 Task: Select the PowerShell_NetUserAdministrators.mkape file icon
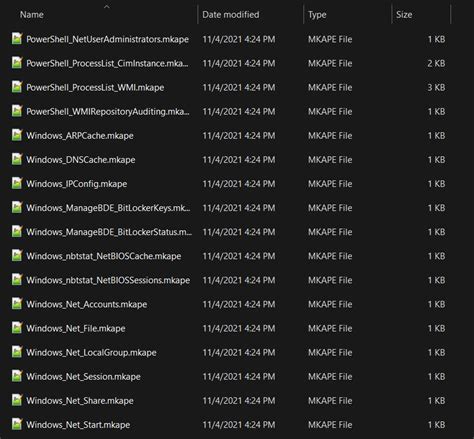17,39
